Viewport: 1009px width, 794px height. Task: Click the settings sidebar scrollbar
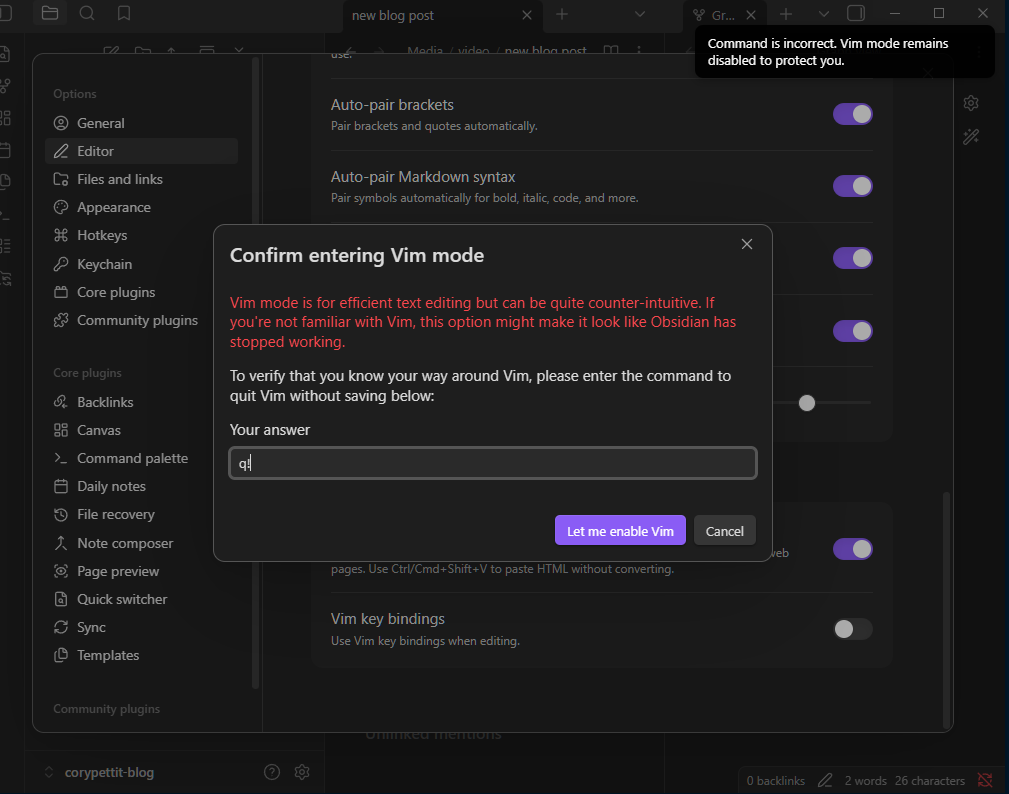click(x=255, y=373)
